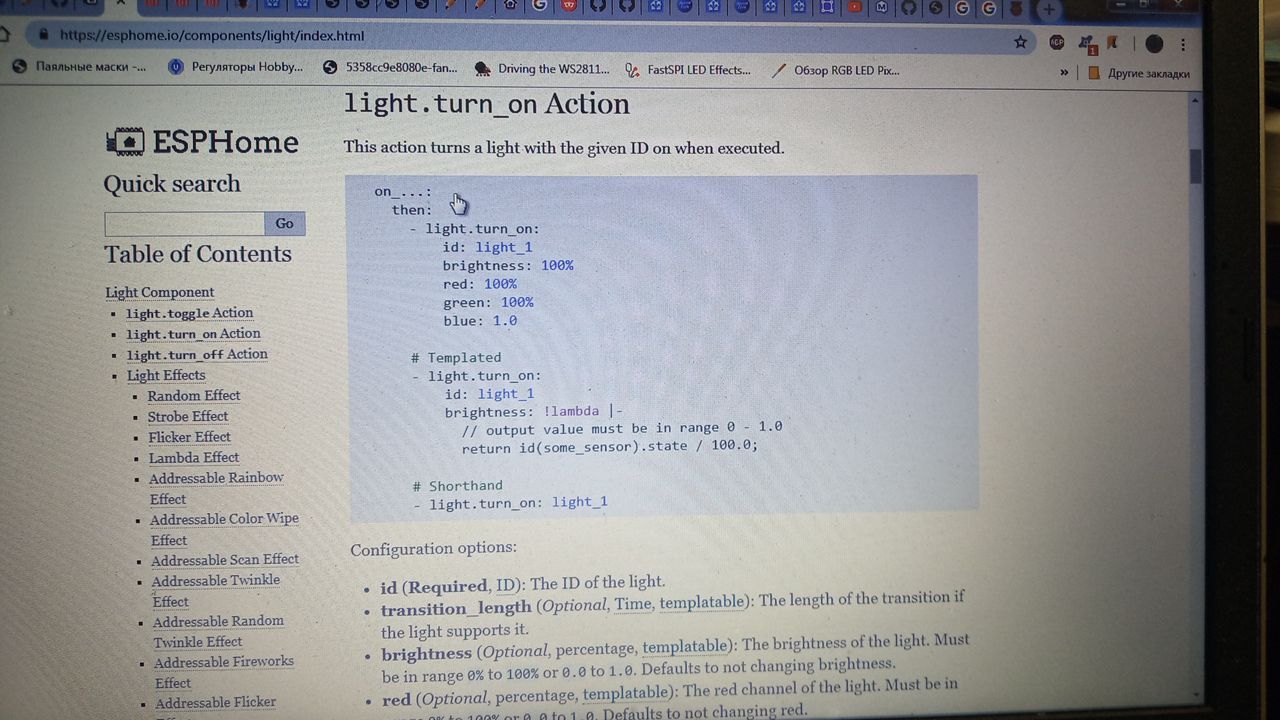Click the ESPHome logo

pyautogui.click(x=202, y=141)
